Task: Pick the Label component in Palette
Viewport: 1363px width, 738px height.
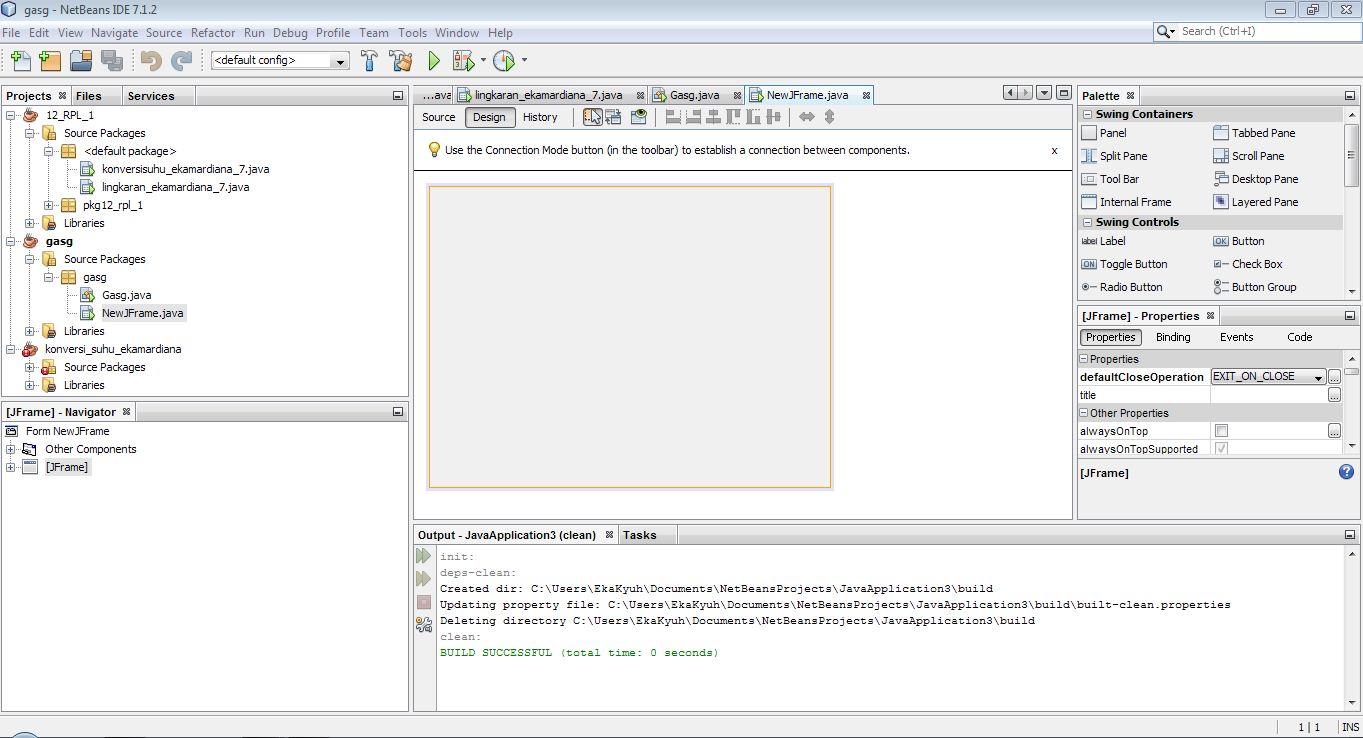Action: [1103, 241]
